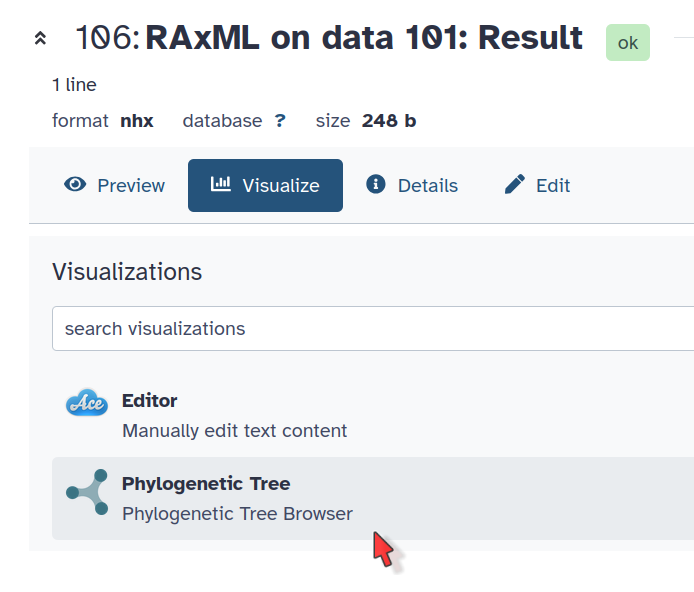Viewport: 694px width, 592px height.
Task: Click the Ace Editor cloud icon
Action: click(x=87, y=403)
